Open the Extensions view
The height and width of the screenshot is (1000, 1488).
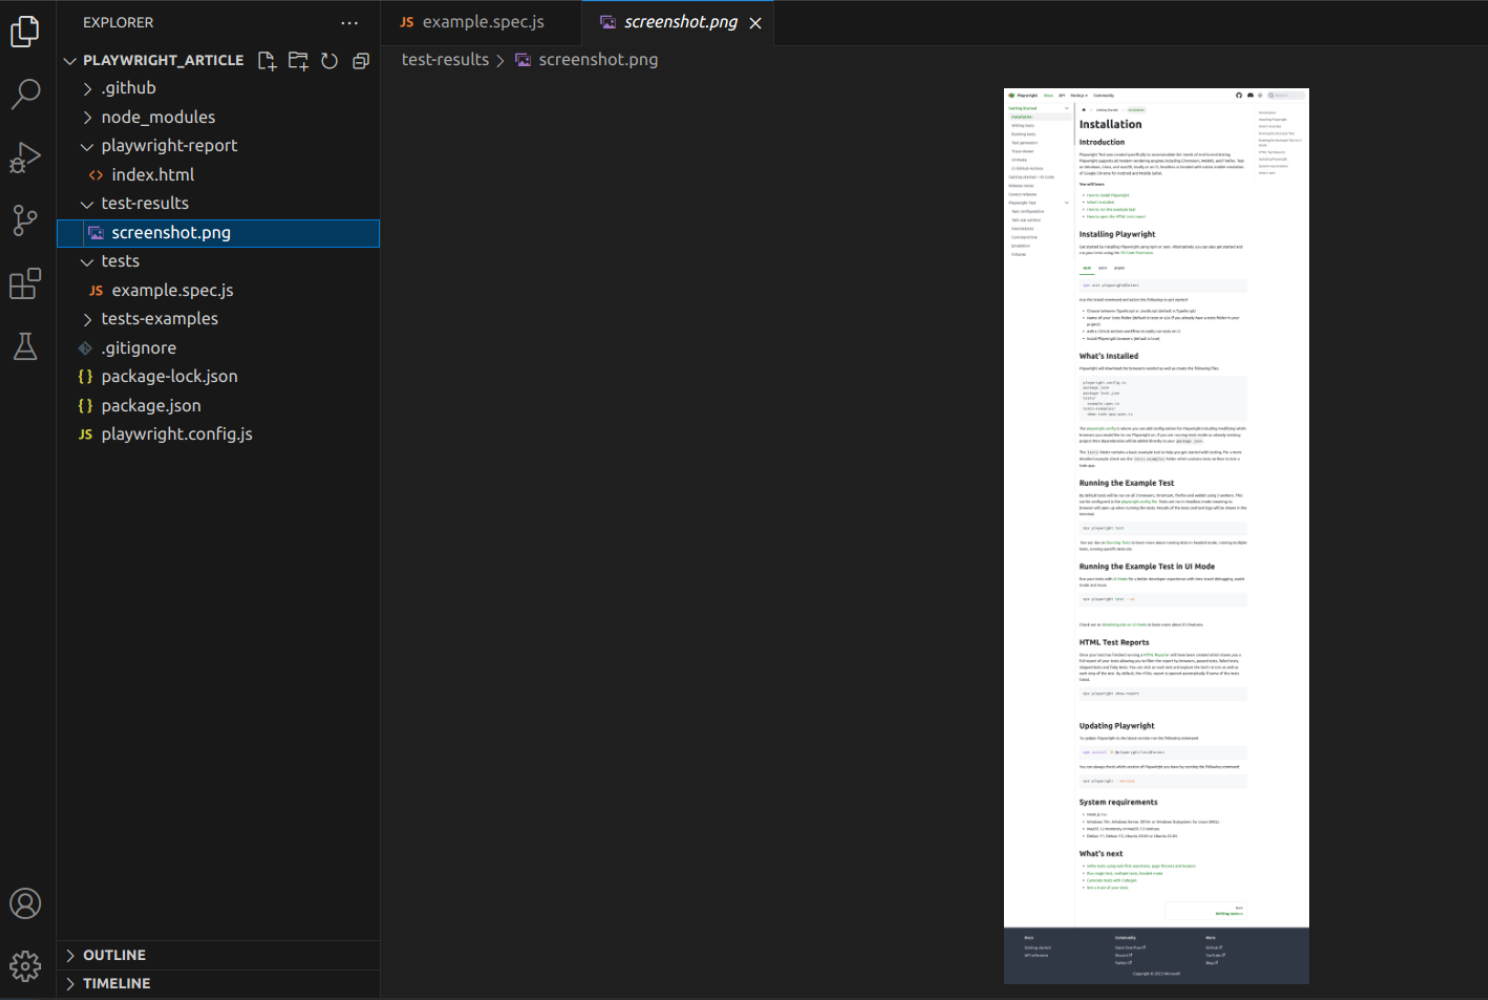pyautogui.click(x=25, y=284)
